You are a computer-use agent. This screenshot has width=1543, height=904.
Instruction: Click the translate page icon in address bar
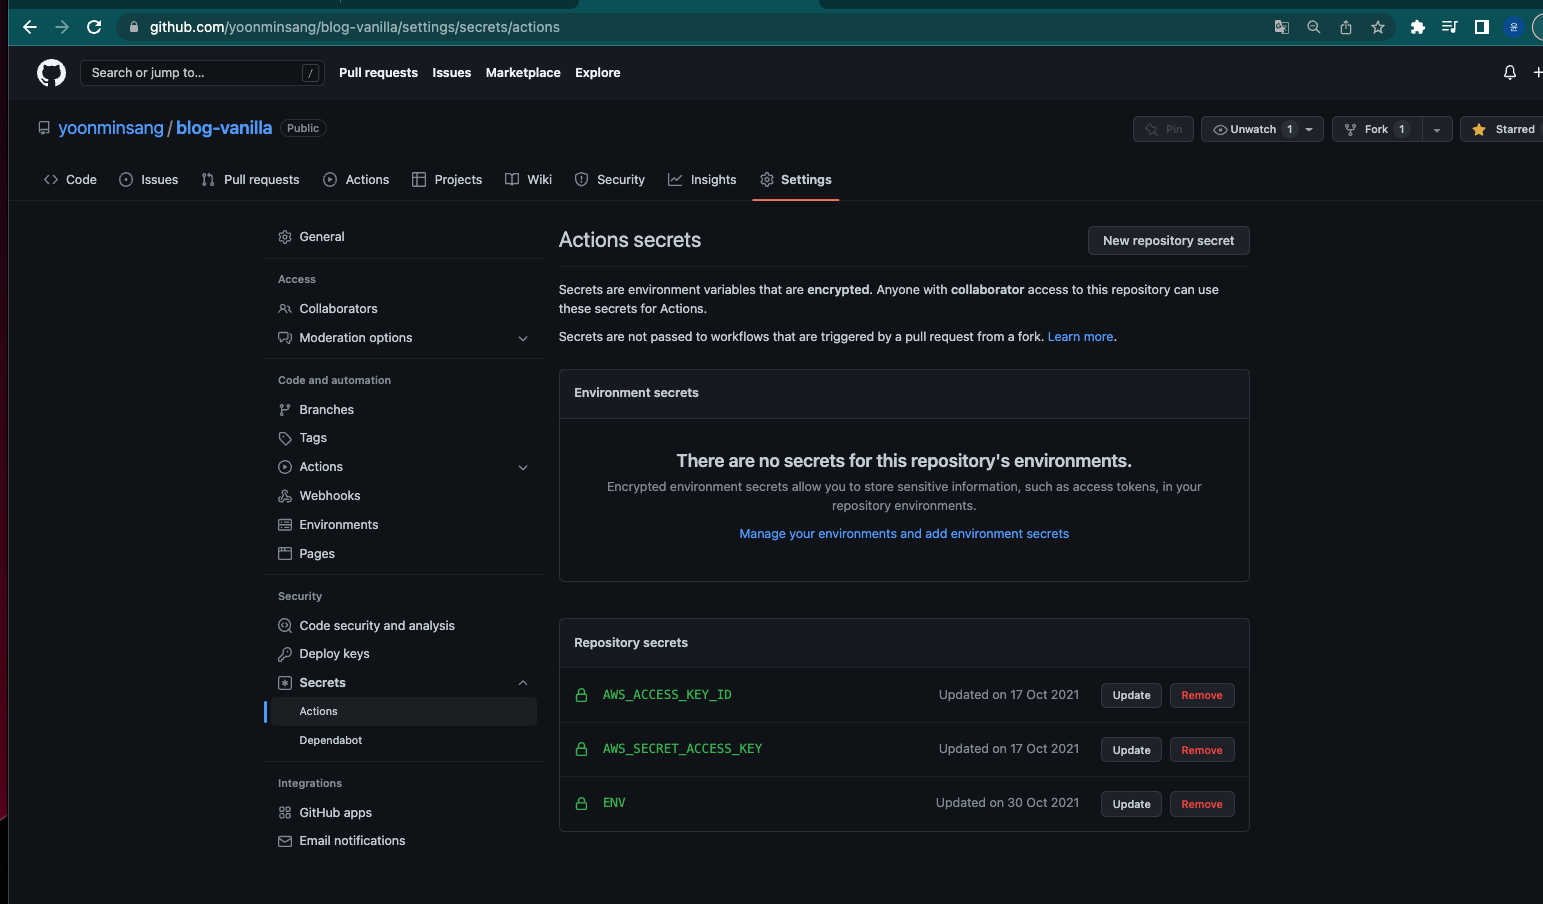click(1281, 27)
